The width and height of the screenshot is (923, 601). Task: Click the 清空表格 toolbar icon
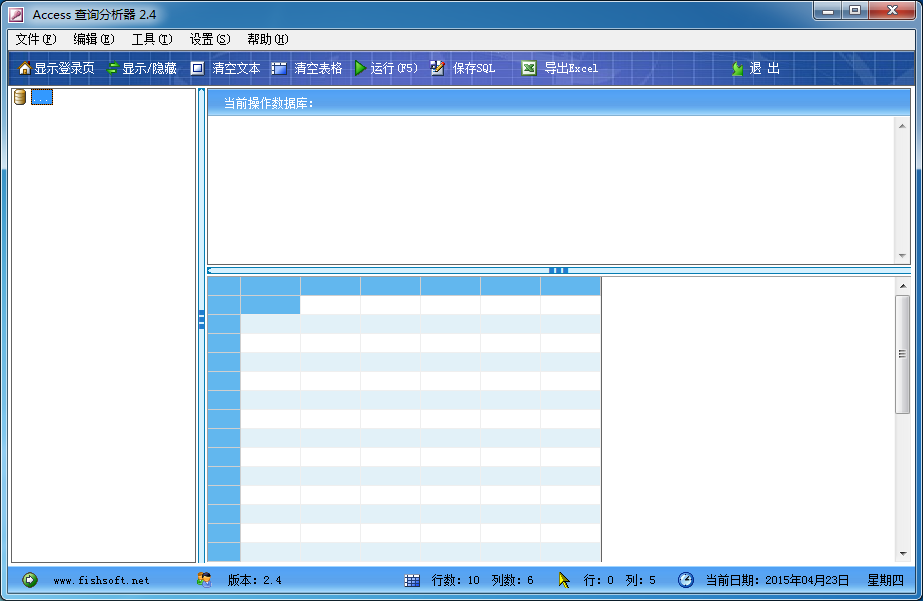tap(279, 69)
